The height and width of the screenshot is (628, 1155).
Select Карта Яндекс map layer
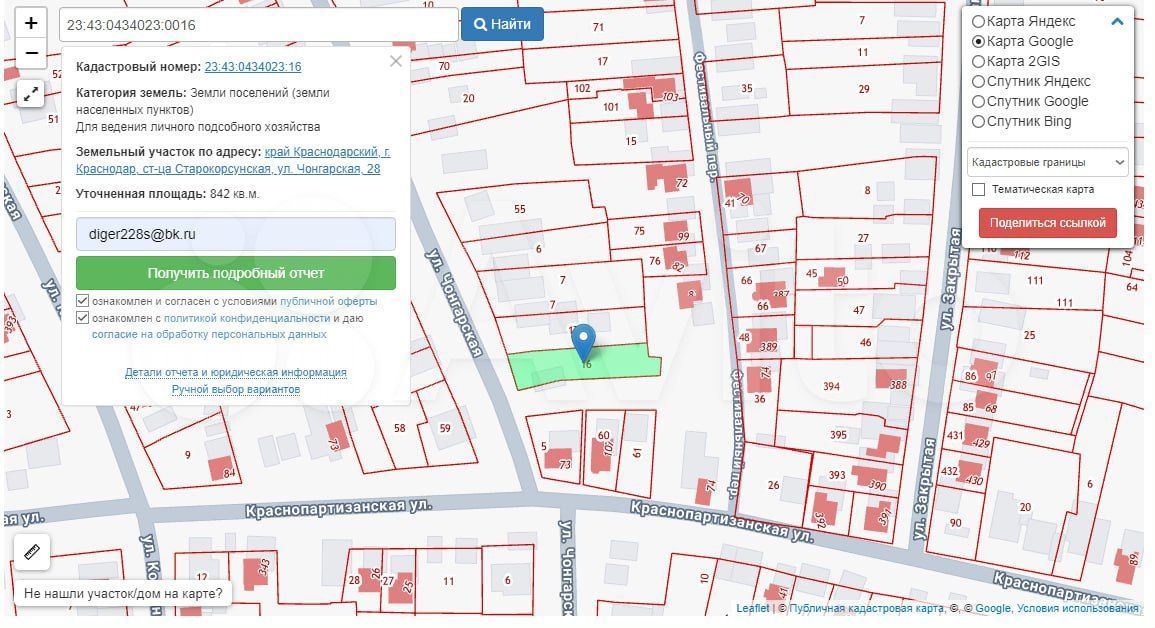(x=979, y=21)
